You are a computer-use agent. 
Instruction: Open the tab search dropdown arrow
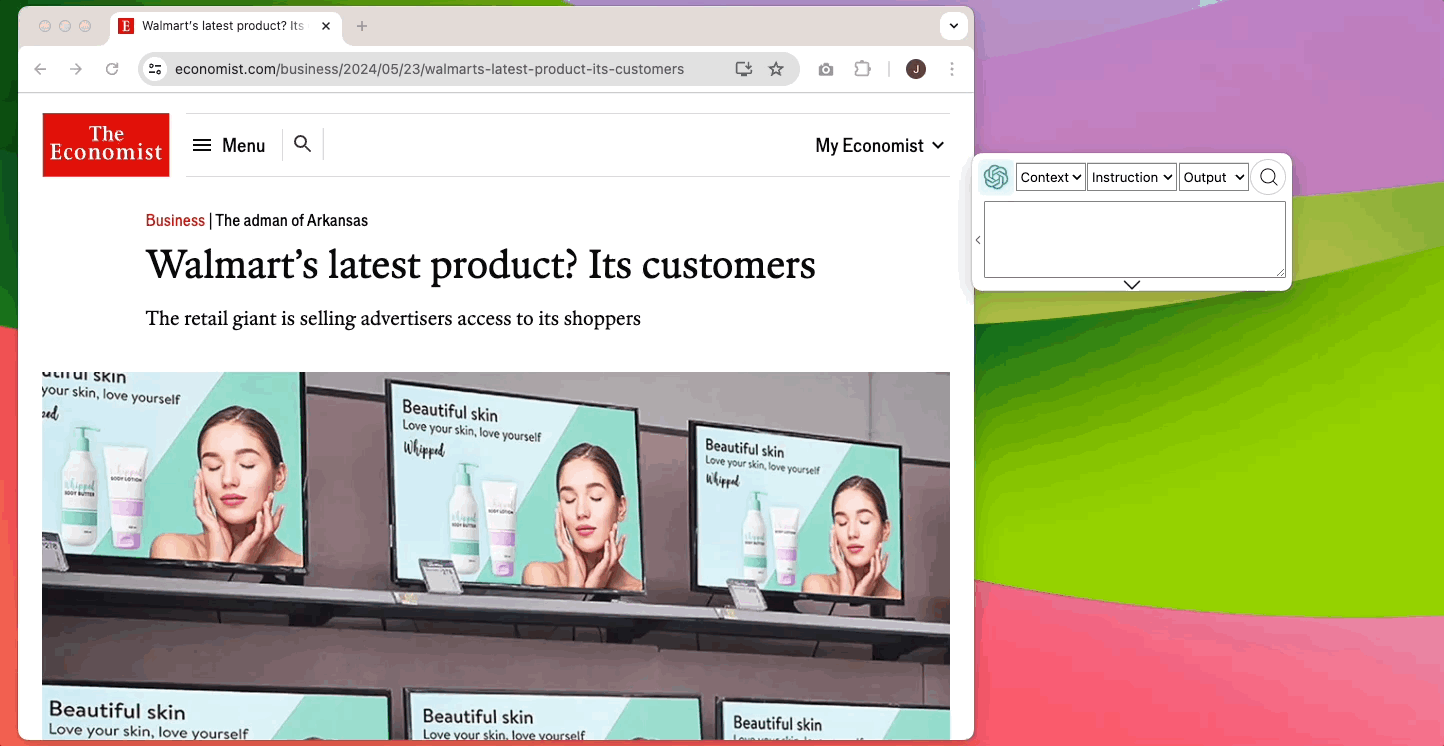tap(953, 26)
